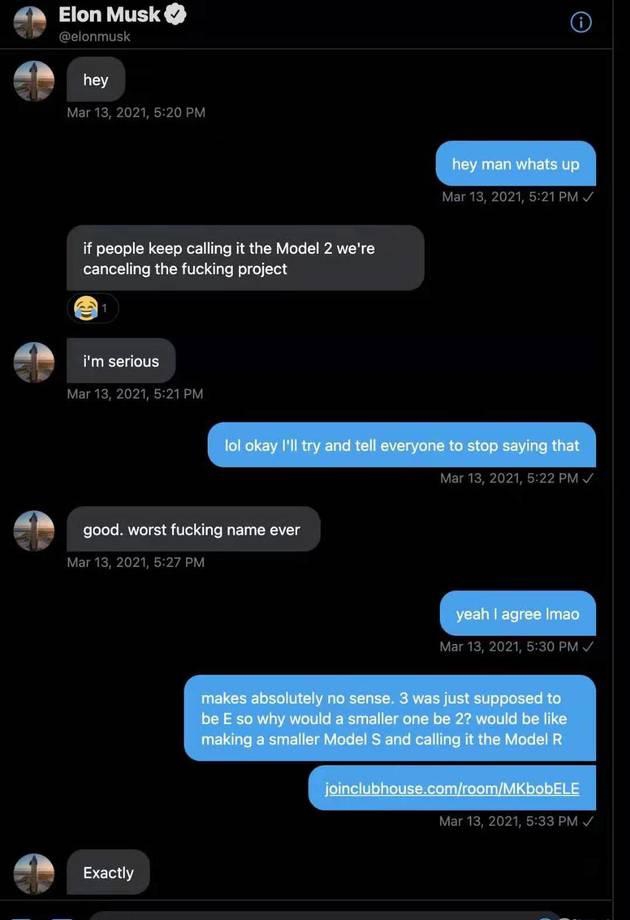Click the verified badge next to Elon Musk

click(x=175, y=15)
